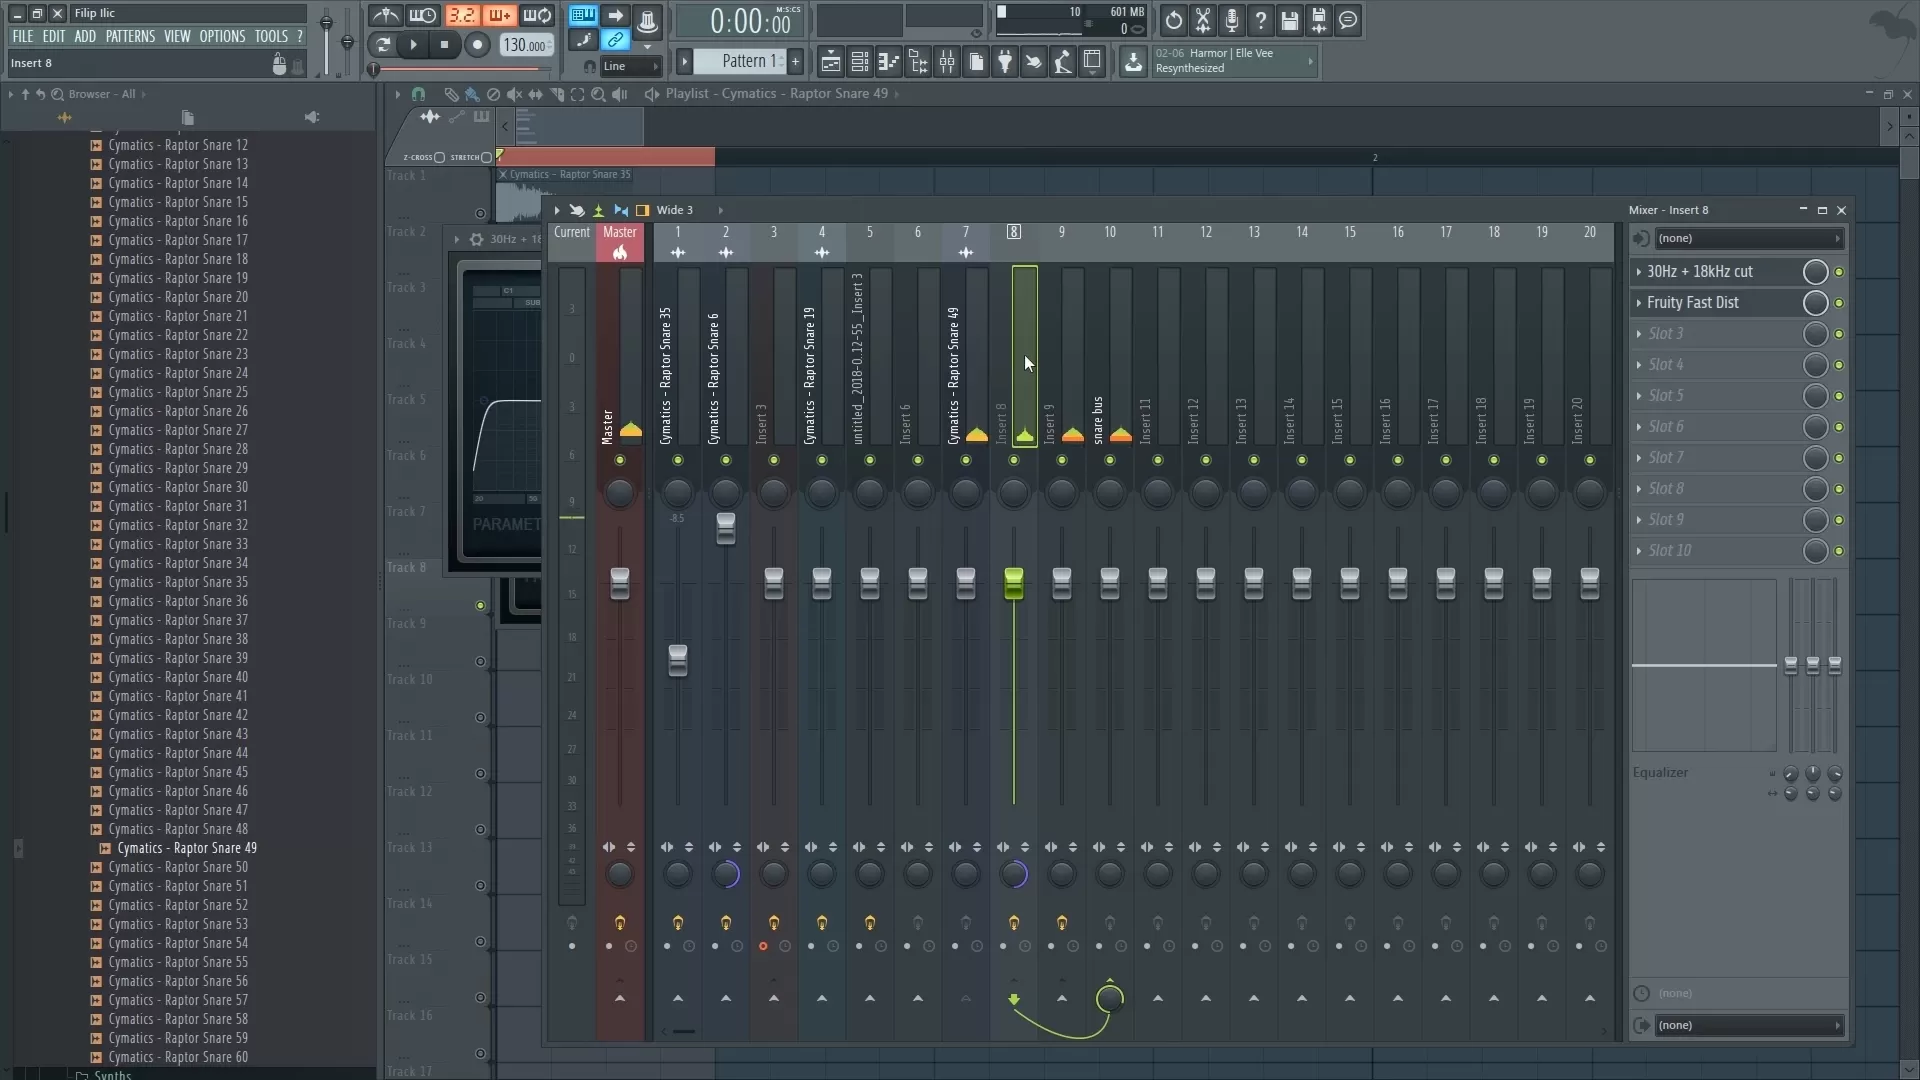This screenshot has height=1080, width=1920.
Task: Open the Line snap dropdown
Action: coord(623,66)
